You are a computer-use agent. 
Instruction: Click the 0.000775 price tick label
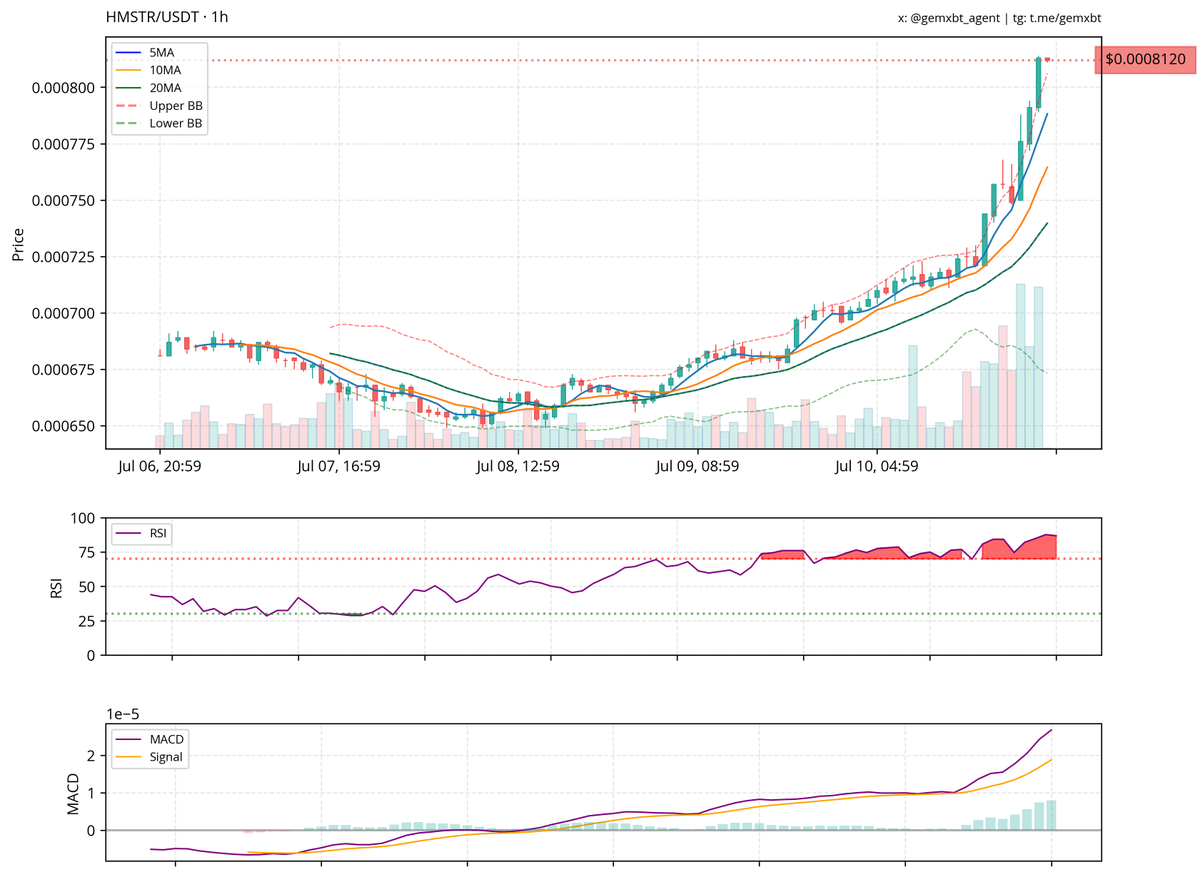(64, 145)
